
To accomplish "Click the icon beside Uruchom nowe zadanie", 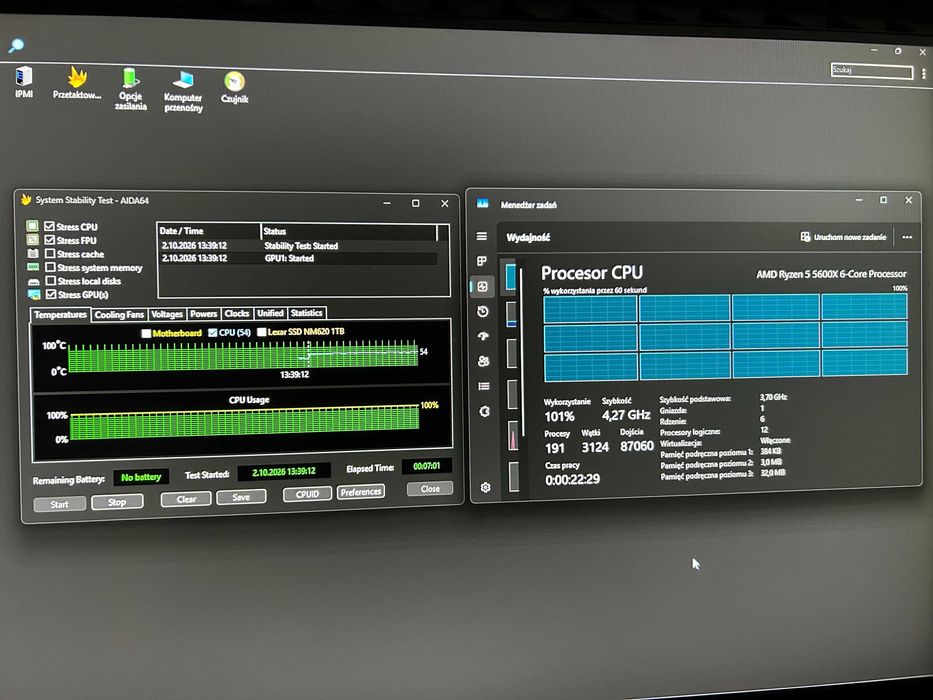I will pyautogui.click(x=805, y=237).
